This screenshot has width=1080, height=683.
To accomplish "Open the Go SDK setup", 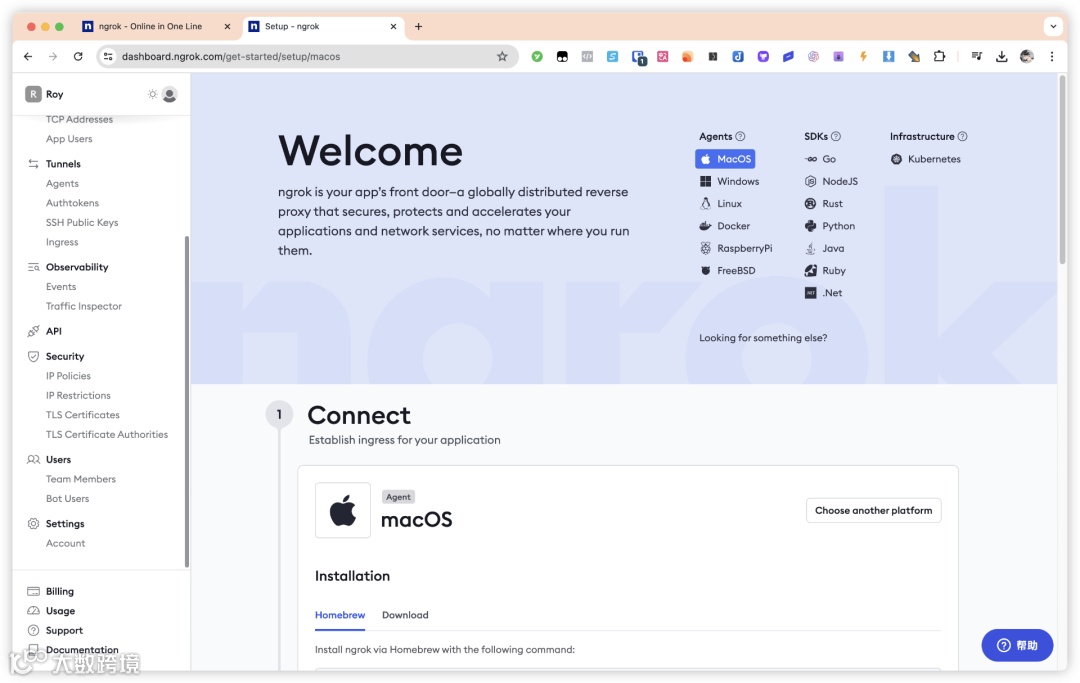I will [820, 159].
